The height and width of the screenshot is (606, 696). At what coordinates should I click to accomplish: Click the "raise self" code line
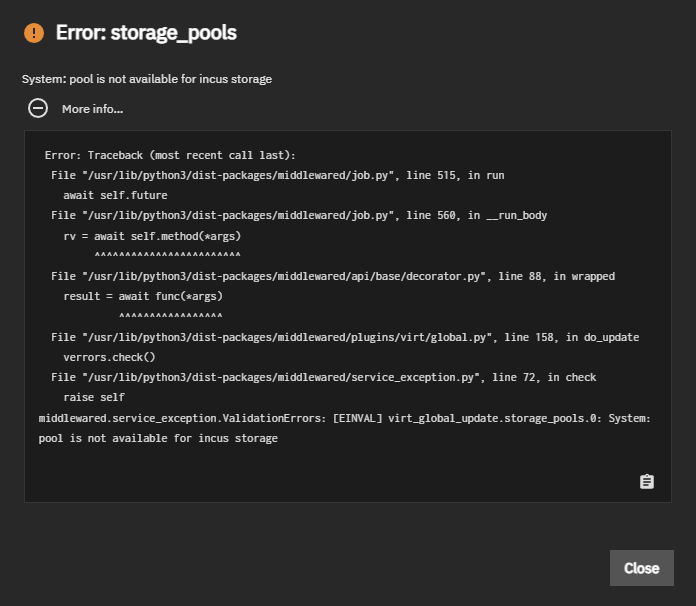click(x=94, y=397)
